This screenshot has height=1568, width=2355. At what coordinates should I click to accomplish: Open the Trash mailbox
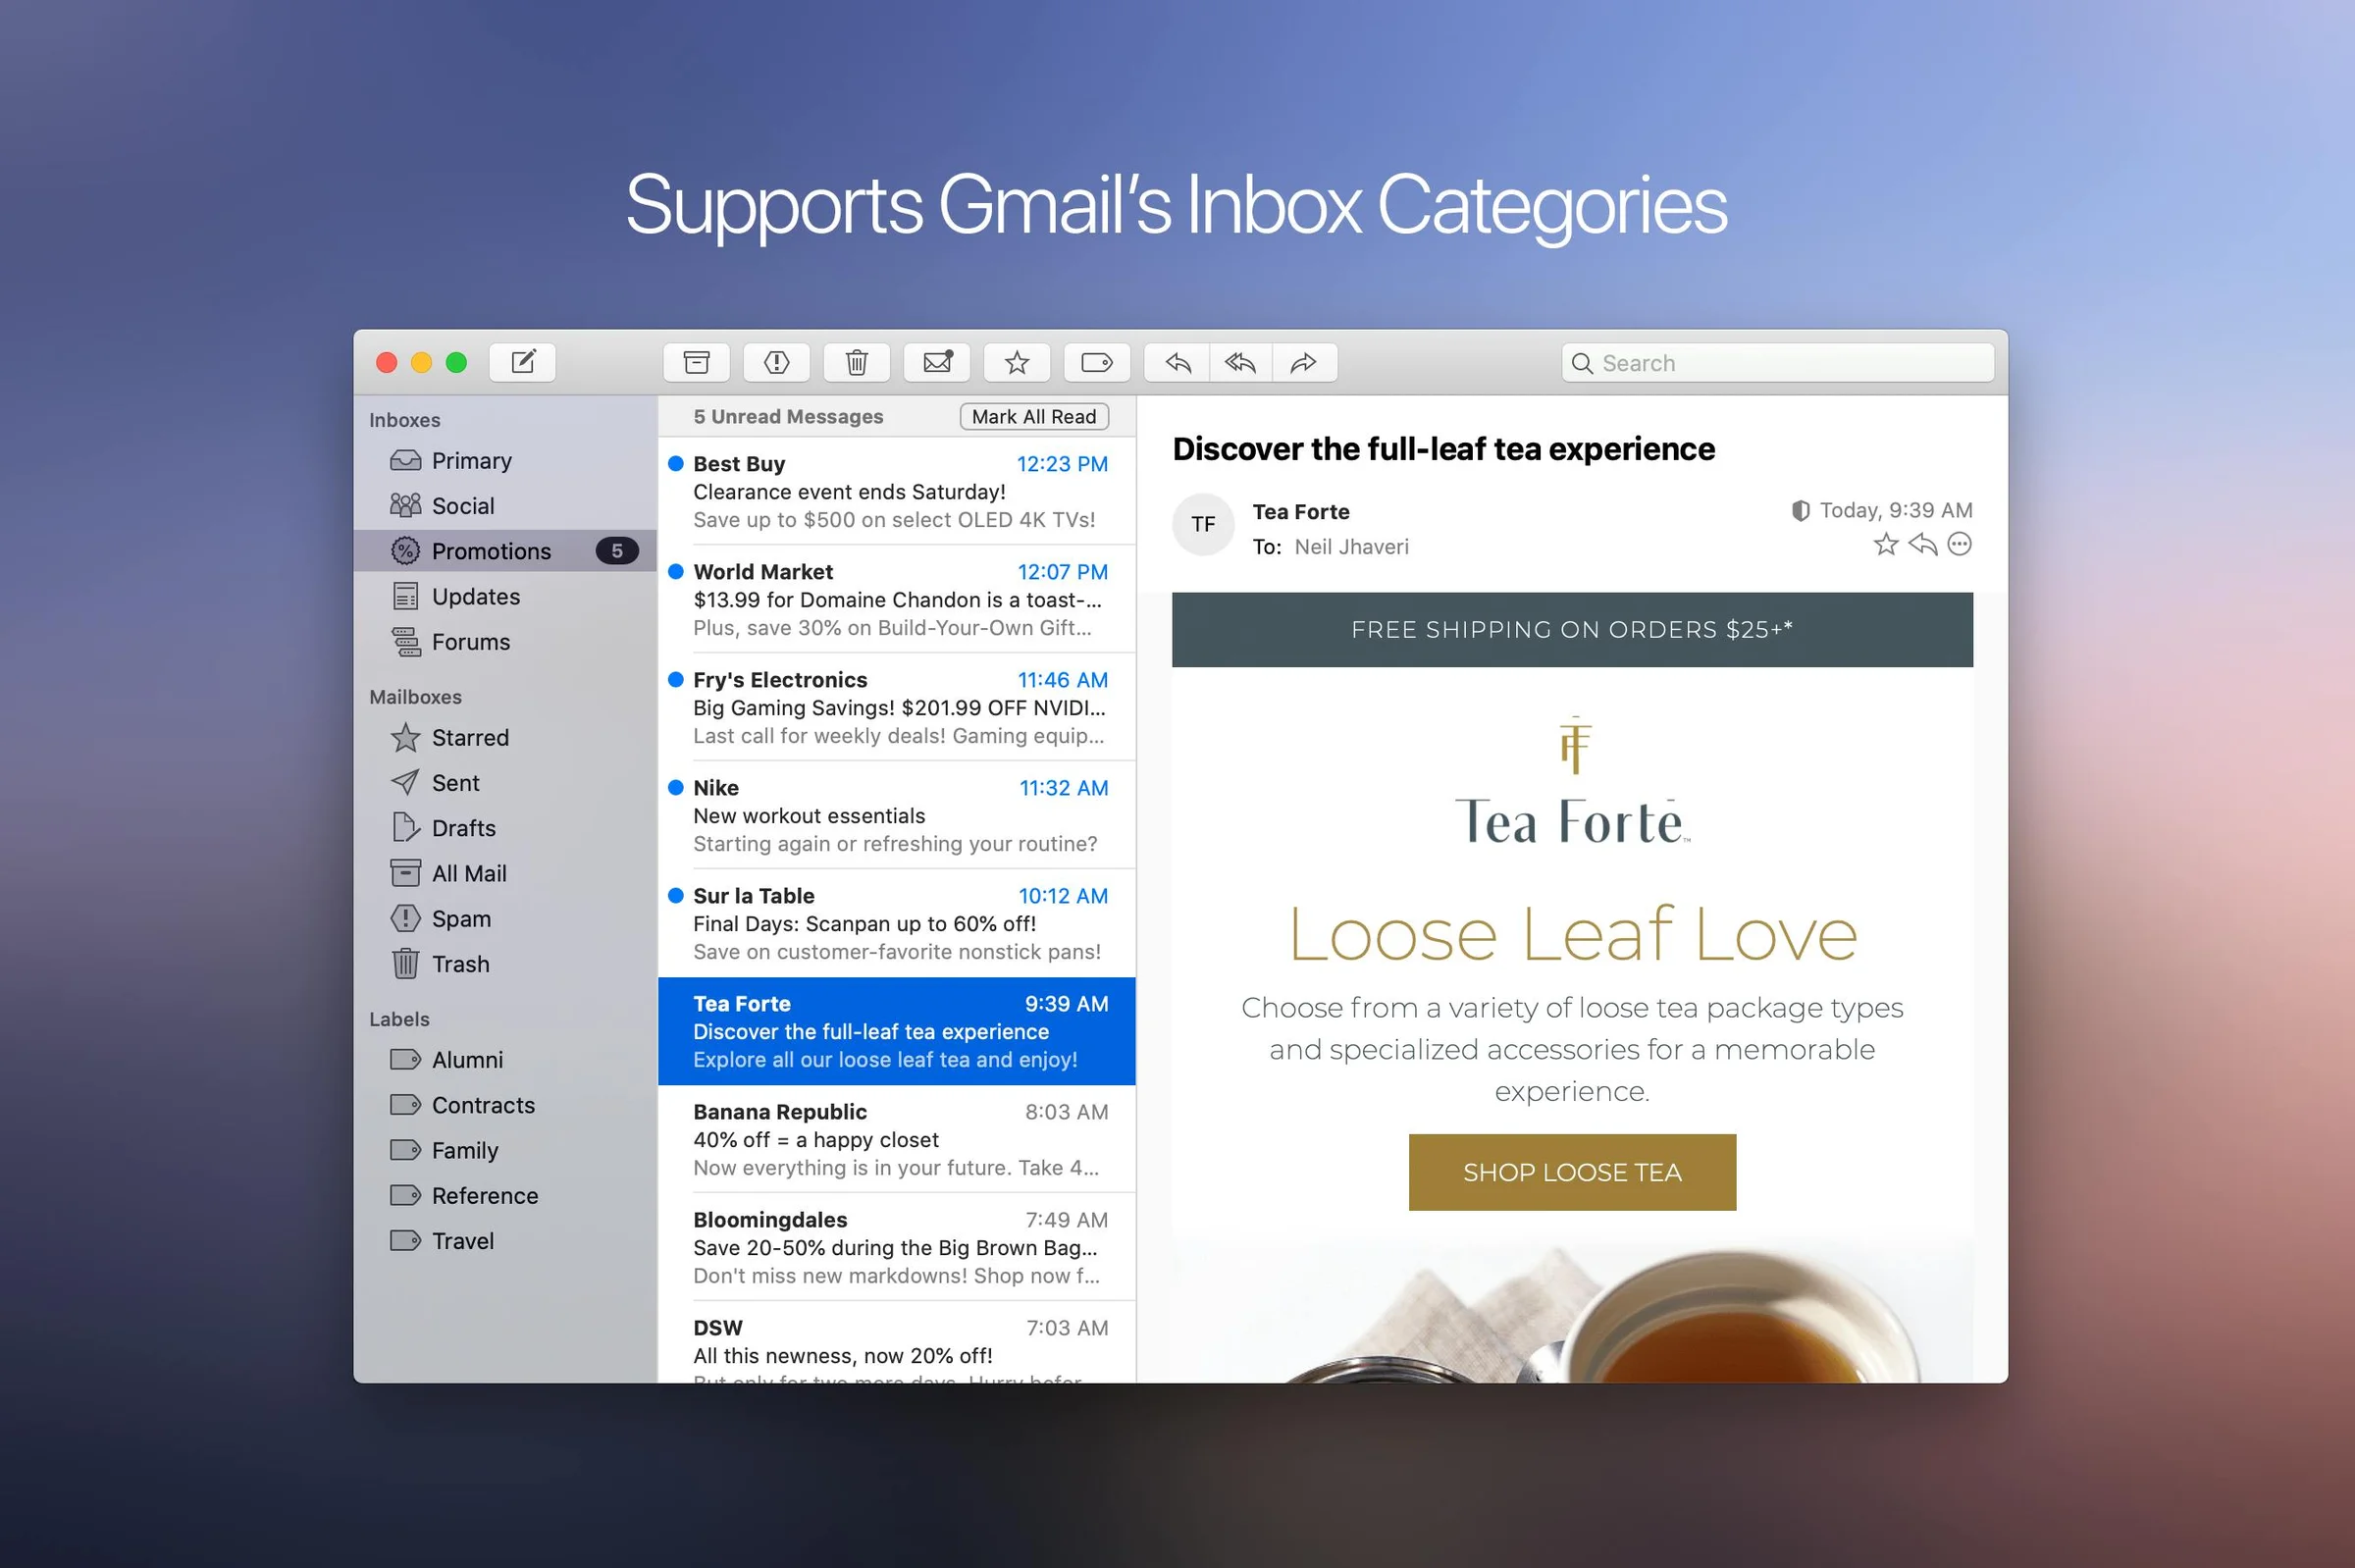(505, 964)
